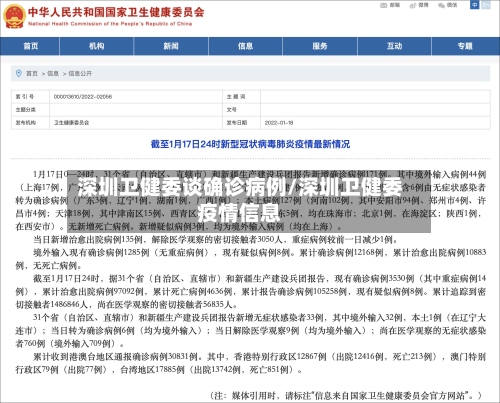500x403 pixels.
Task: Follow the 信息 breadcrumb link
Action: [53, 73]
